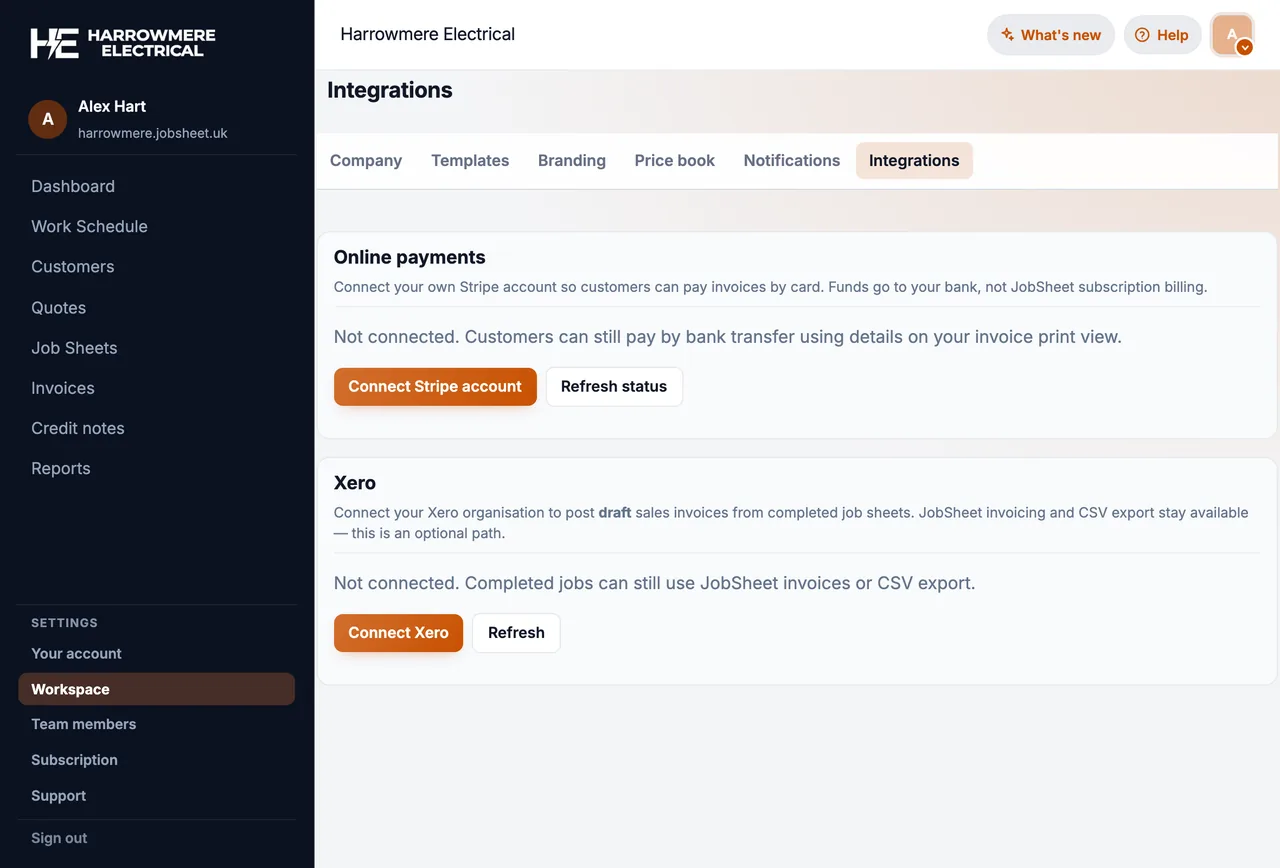Open the Branding tab
The image size is (1280, 868).
pos(572,161)
